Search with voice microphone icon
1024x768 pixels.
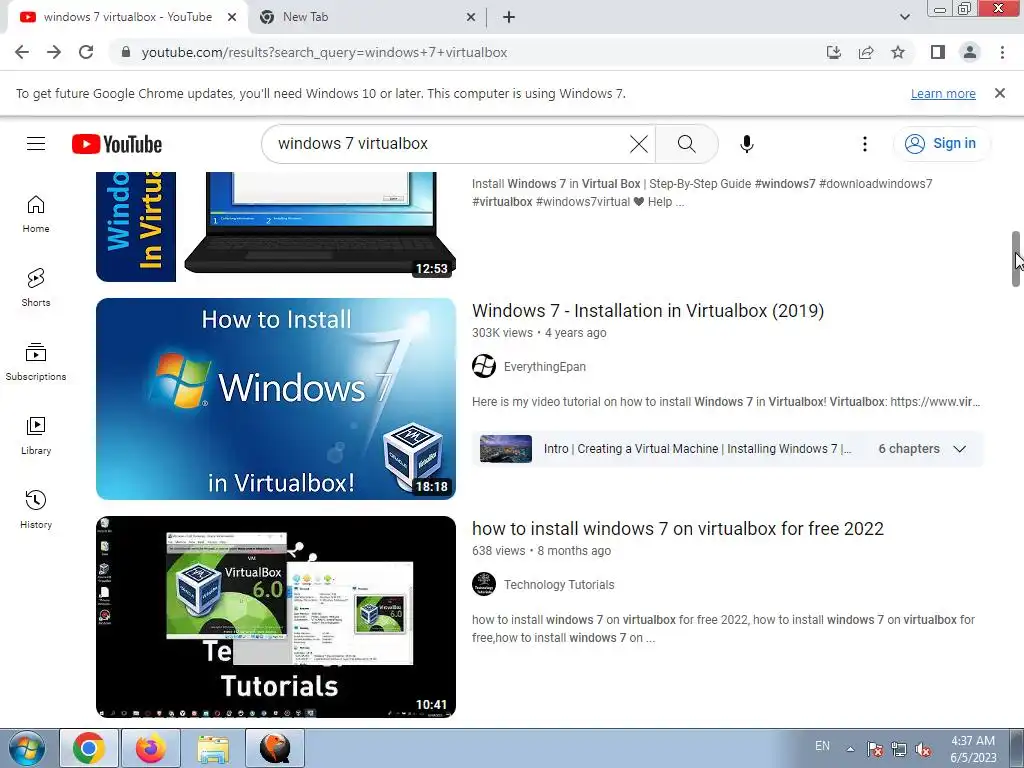(746, 144)
